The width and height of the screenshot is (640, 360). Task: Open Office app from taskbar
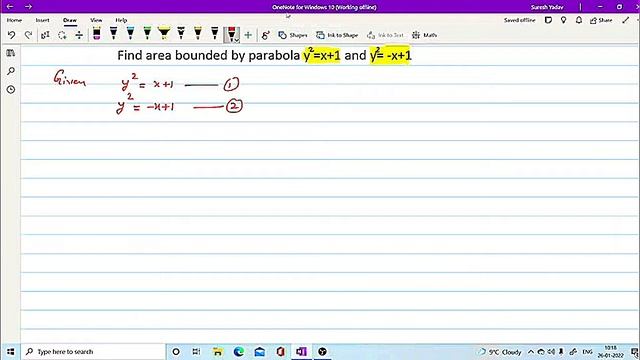pyautogui.click(x=280, y=351)
